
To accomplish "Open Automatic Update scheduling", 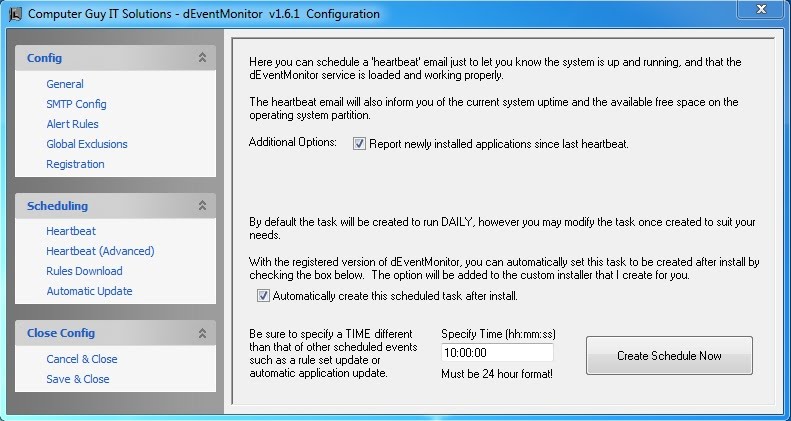I will pos(89,291).
